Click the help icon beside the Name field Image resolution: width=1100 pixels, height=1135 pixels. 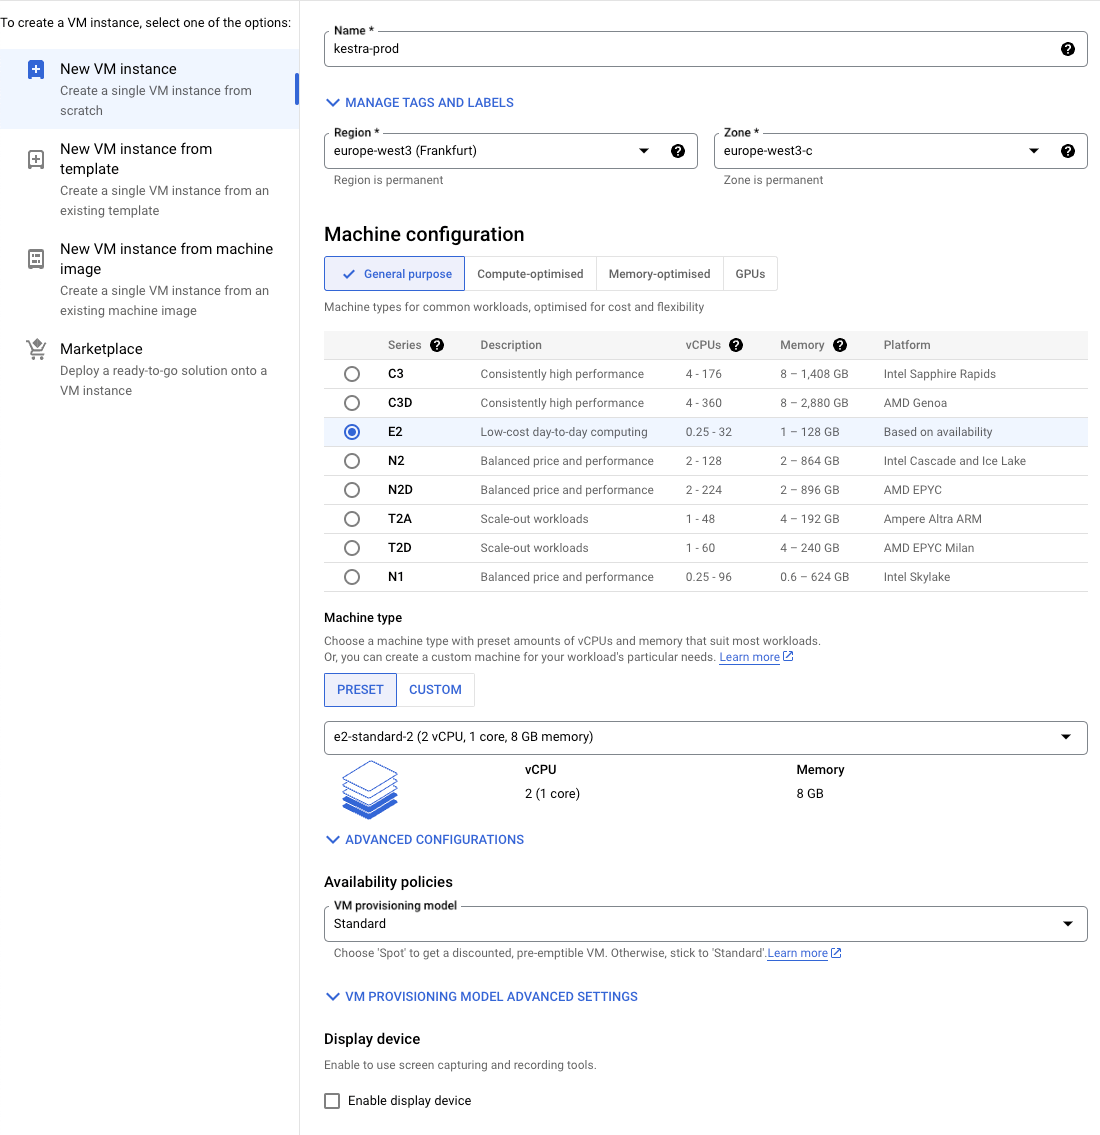pyautogui.click(x=1068, y=48)
